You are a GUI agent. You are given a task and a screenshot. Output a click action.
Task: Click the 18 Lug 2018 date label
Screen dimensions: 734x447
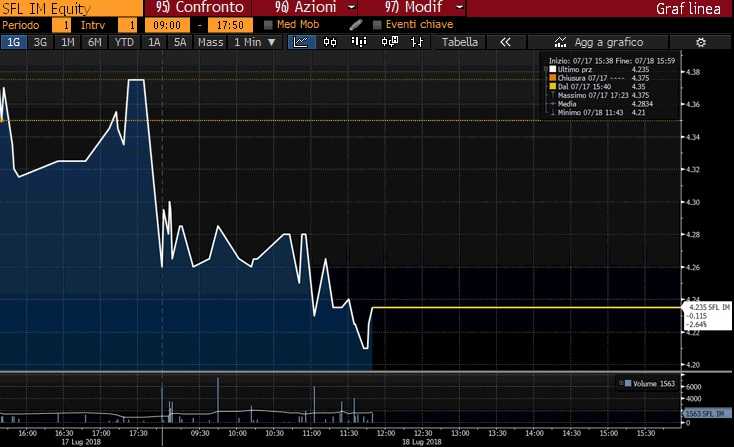tap(421, 442)
